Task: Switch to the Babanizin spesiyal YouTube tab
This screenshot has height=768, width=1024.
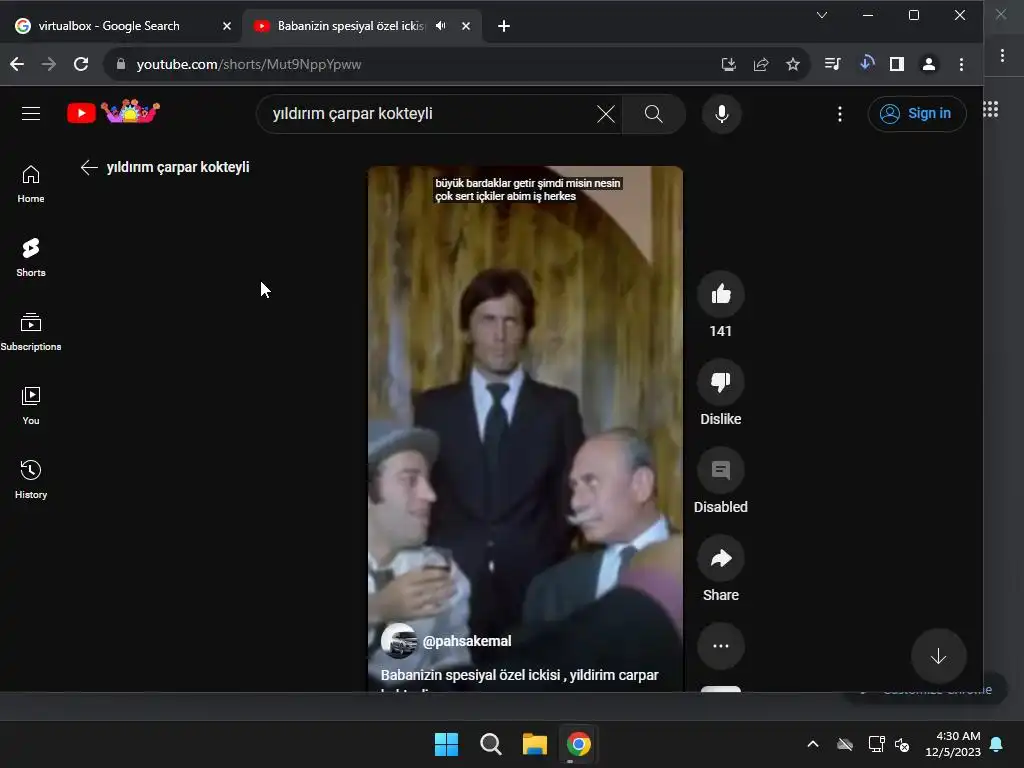Action: tap(351, 26)
